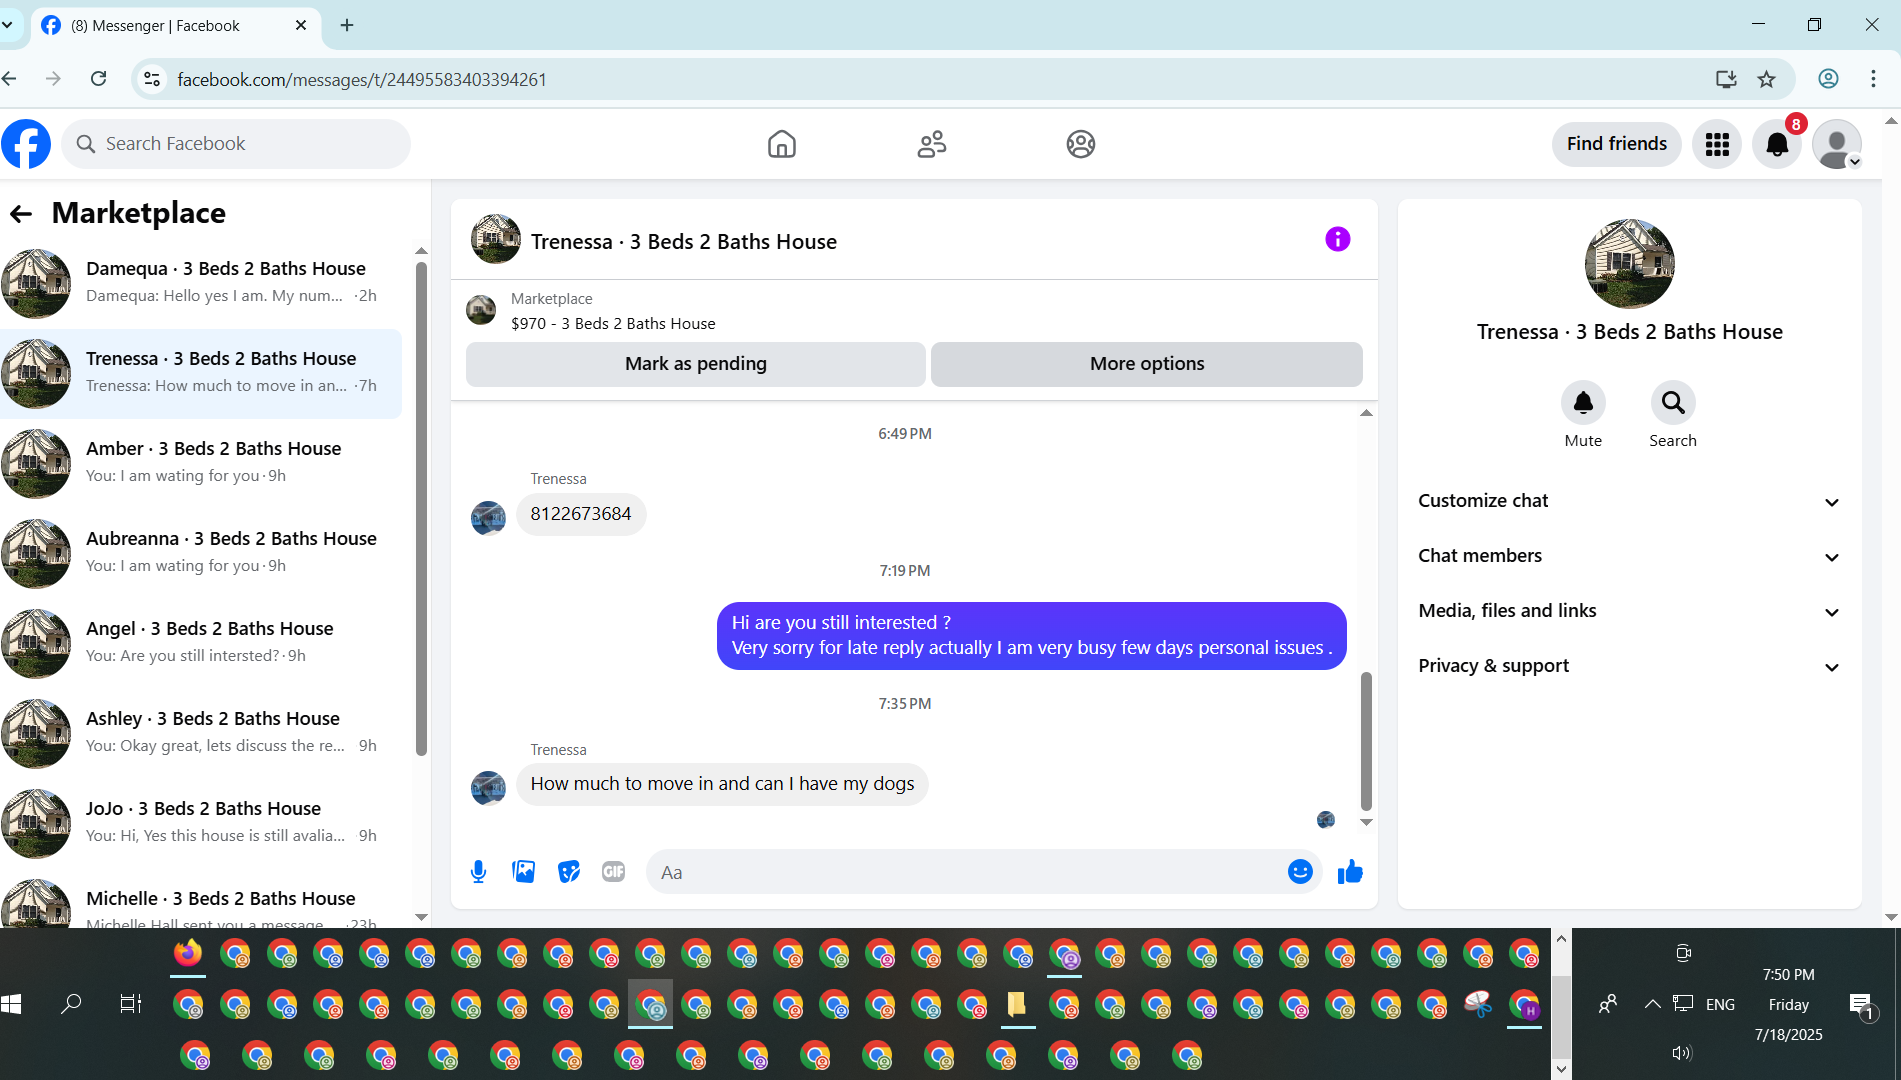
Task: Choose a sticker icon in composer
Action: (569, 872)
